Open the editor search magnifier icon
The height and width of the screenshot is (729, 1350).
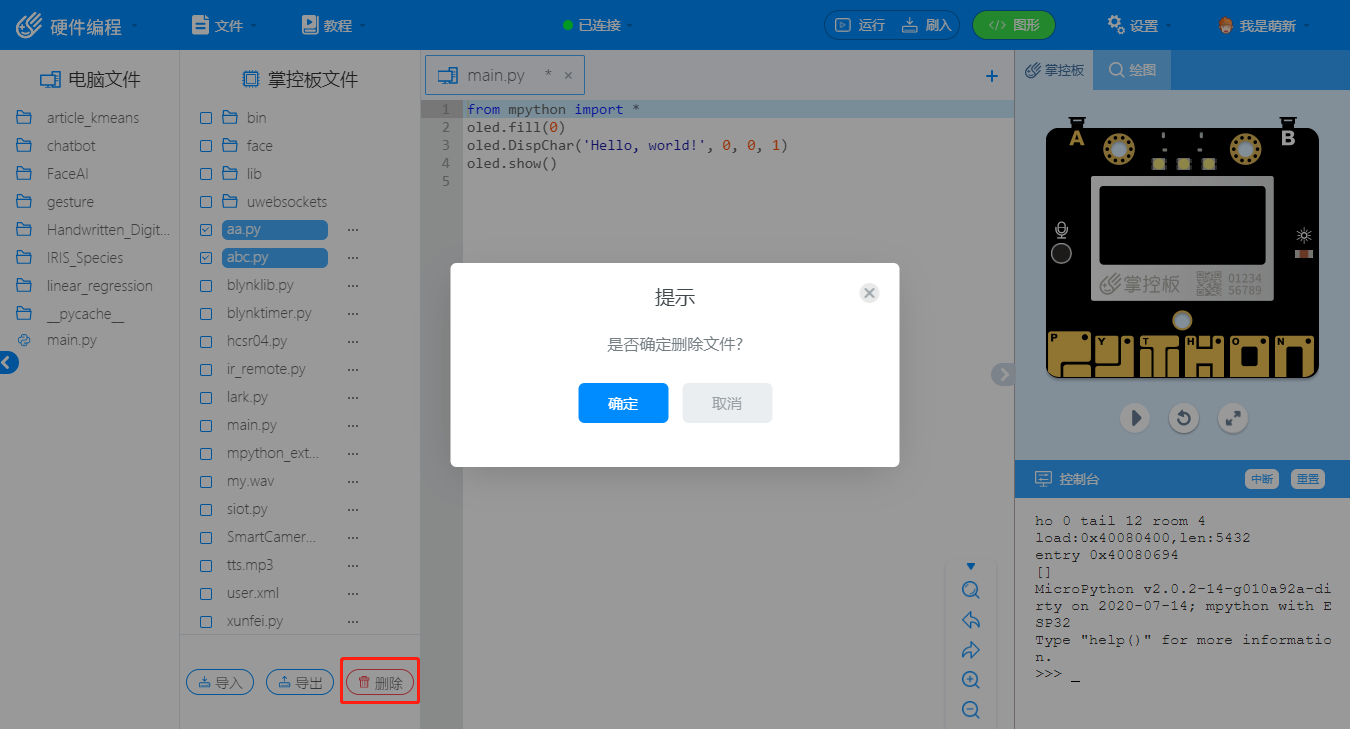970,590
